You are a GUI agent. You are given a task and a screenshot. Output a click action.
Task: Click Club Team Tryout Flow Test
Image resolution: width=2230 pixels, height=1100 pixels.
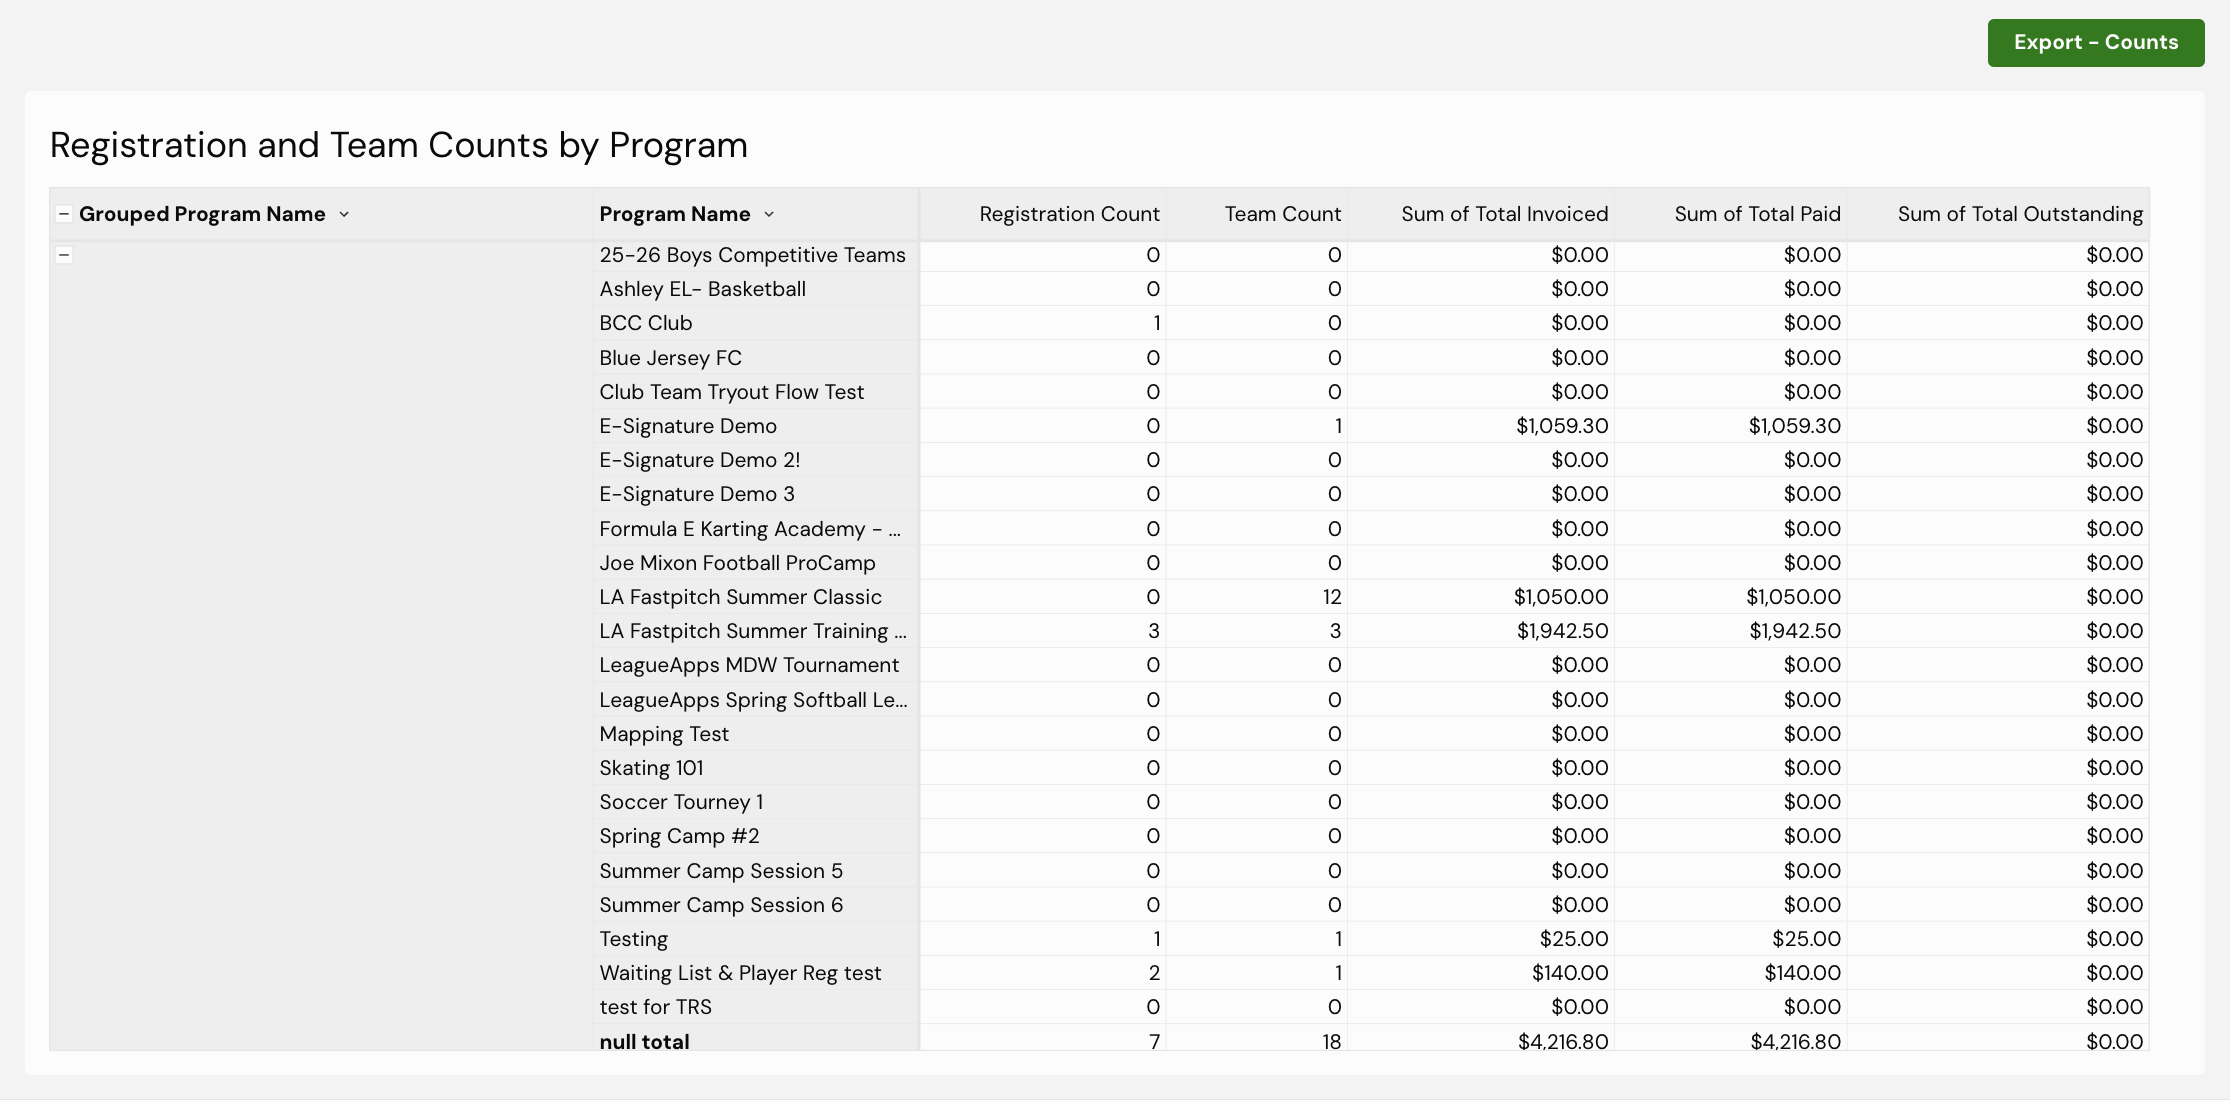pos(731,392)
